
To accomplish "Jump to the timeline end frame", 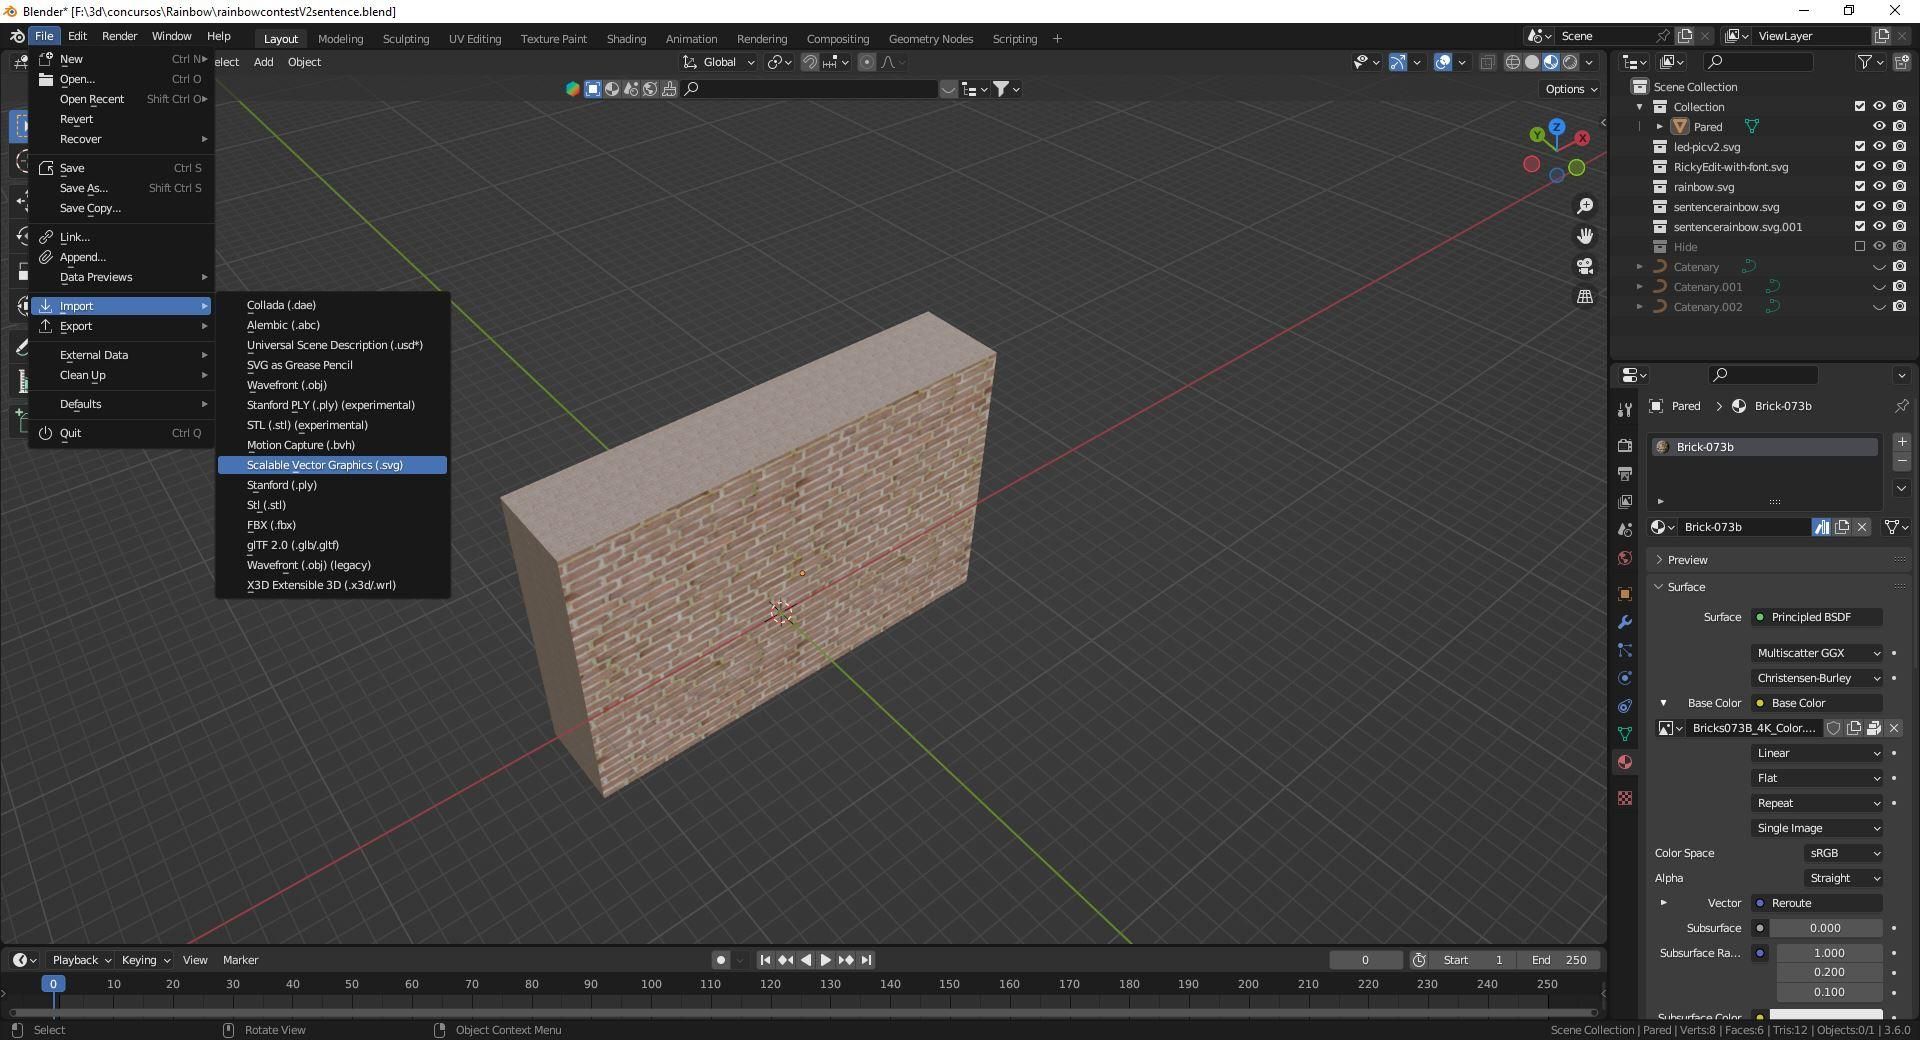I will 866,960.
